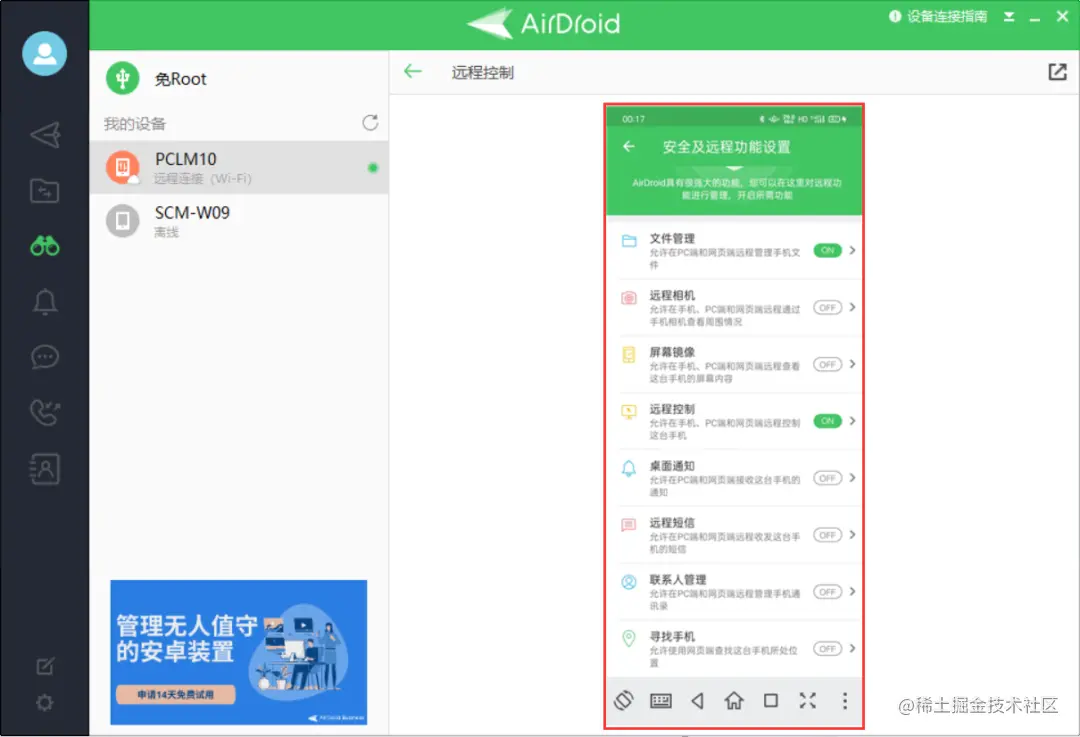1080x737 pixels.
Task: Tap the Android back triangle button
Action: (x=697, y=701)
